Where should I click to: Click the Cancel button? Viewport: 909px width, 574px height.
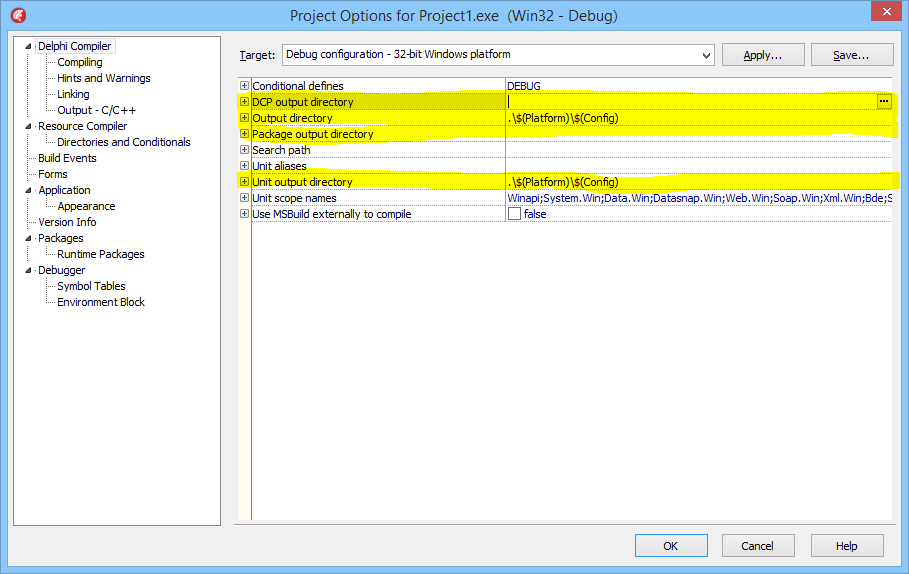coord(758,546)
